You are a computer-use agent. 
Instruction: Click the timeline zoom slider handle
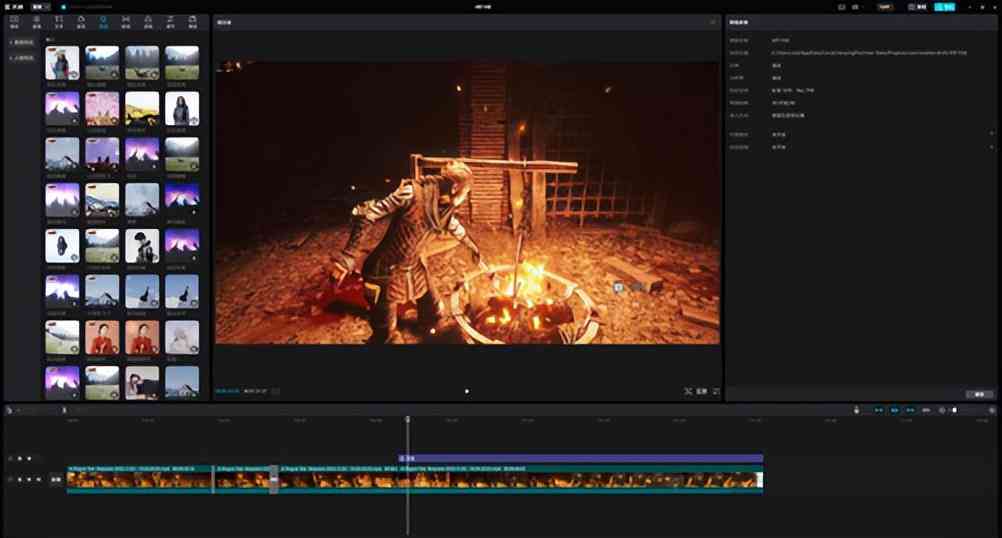[x=955, y=410]
